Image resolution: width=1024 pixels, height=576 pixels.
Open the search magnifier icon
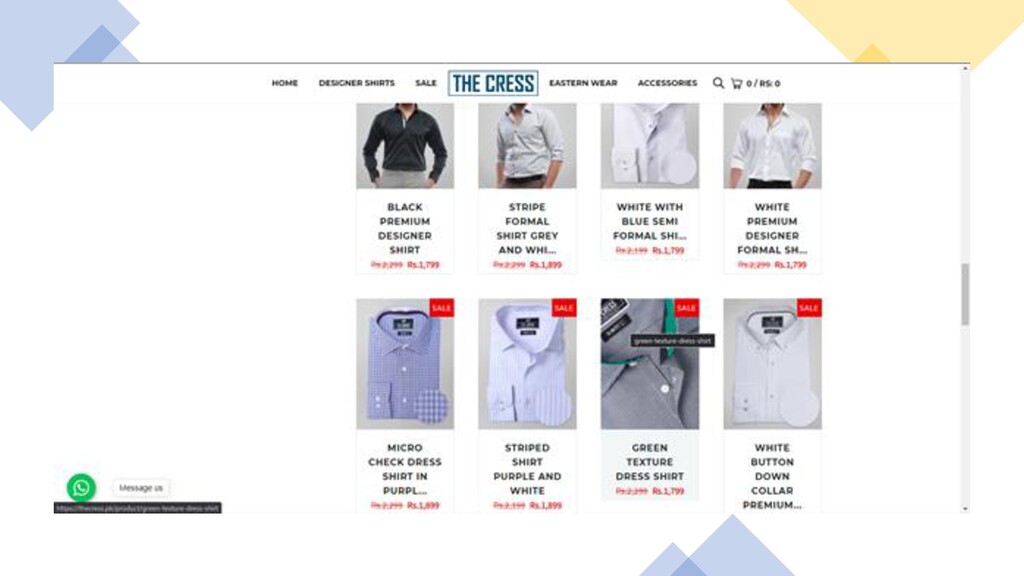(718, 83)
